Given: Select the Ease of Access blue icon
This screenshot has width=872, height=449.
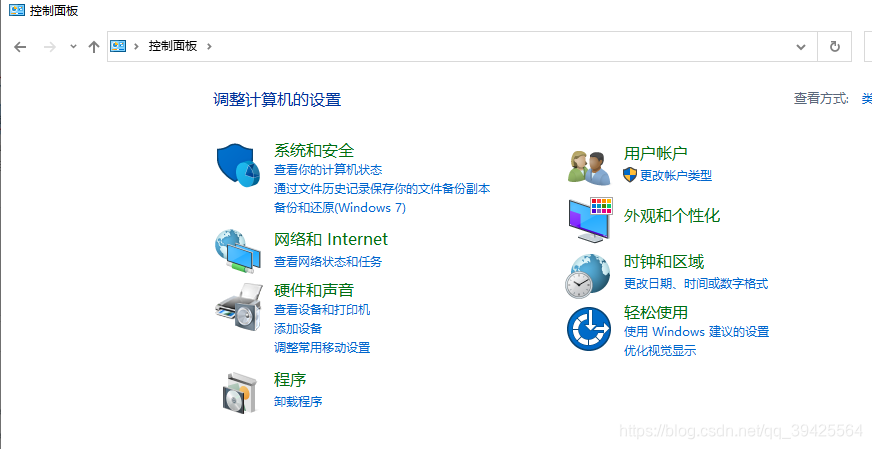Looking at the screenshot, I should click(589, 328).
